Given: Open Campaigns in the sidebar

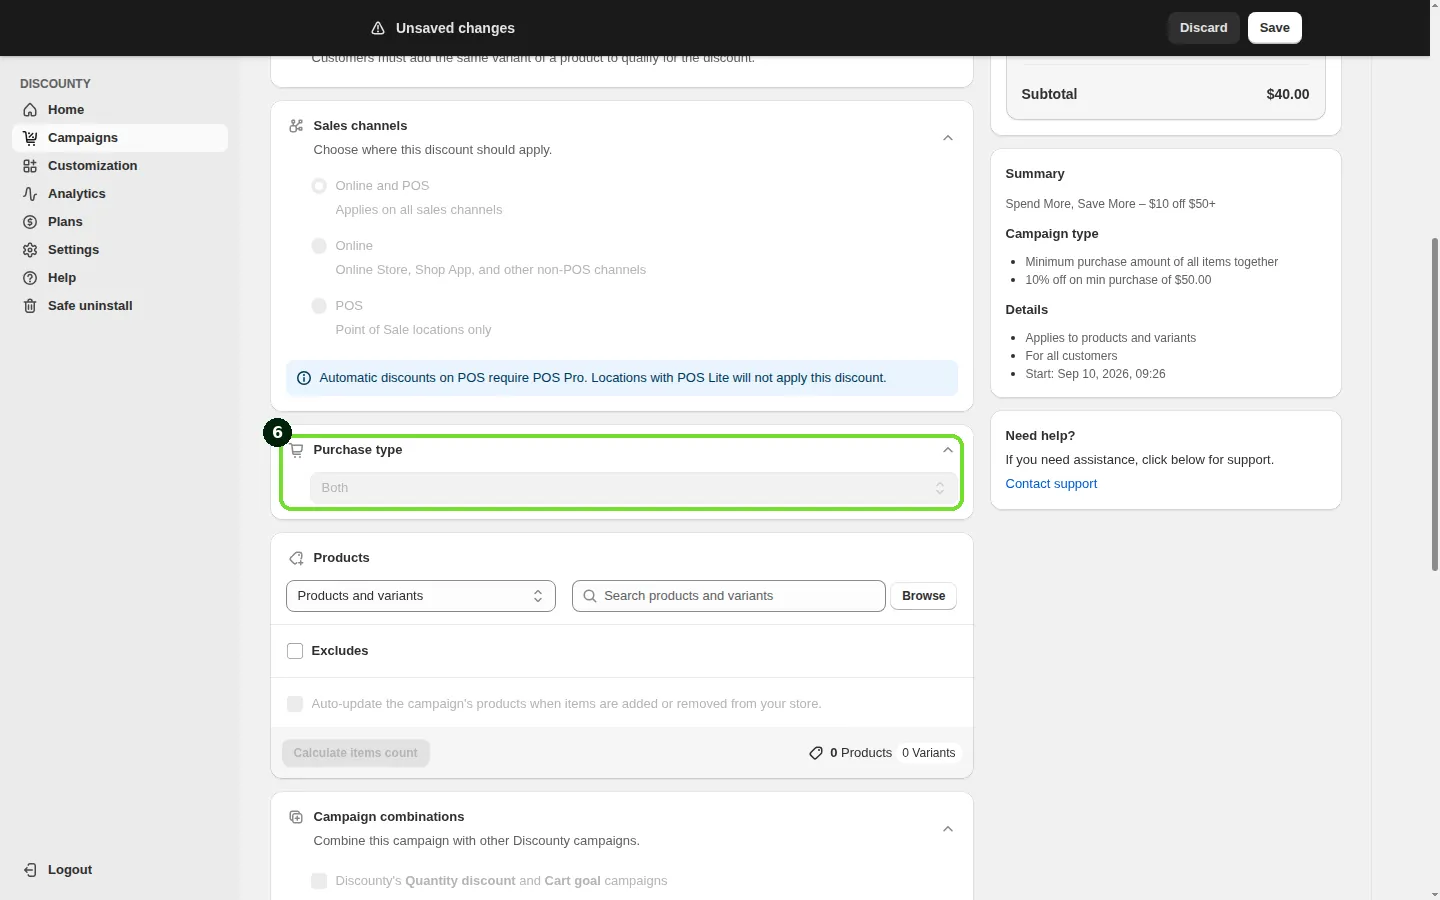Looking at the screenshot, I should point(120,138).
